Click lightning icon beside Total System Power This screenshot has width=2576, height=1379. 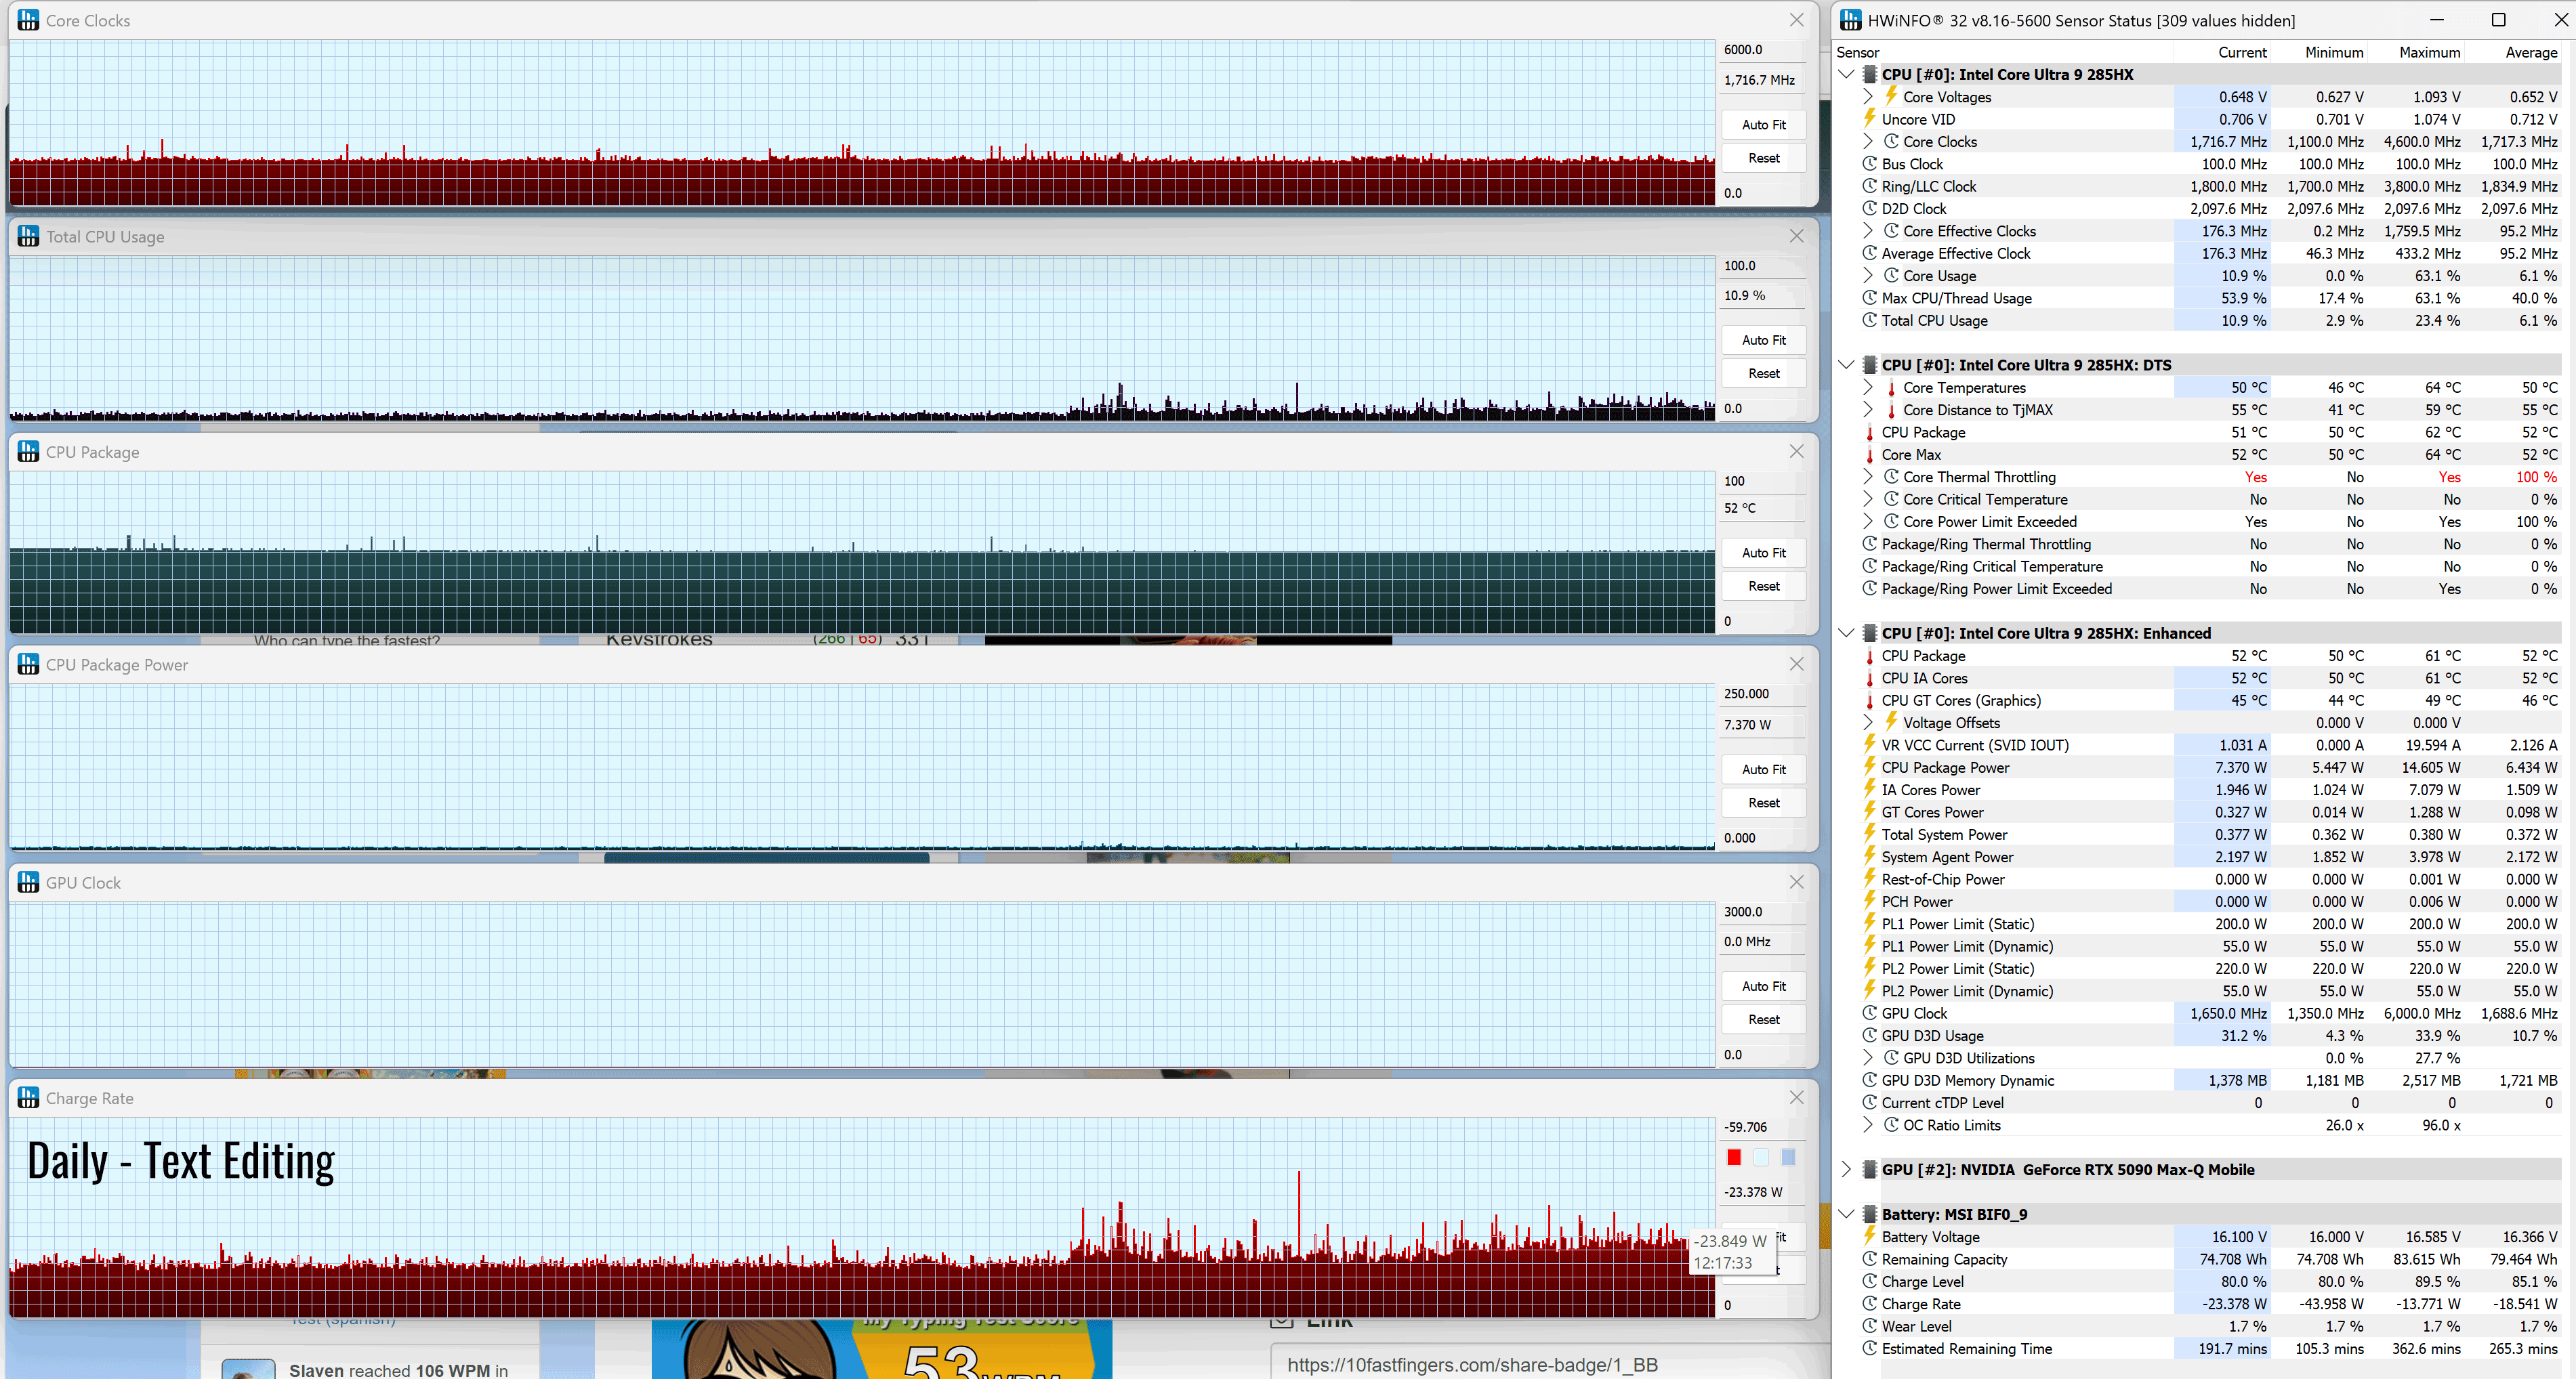(x=1869, y=834)
